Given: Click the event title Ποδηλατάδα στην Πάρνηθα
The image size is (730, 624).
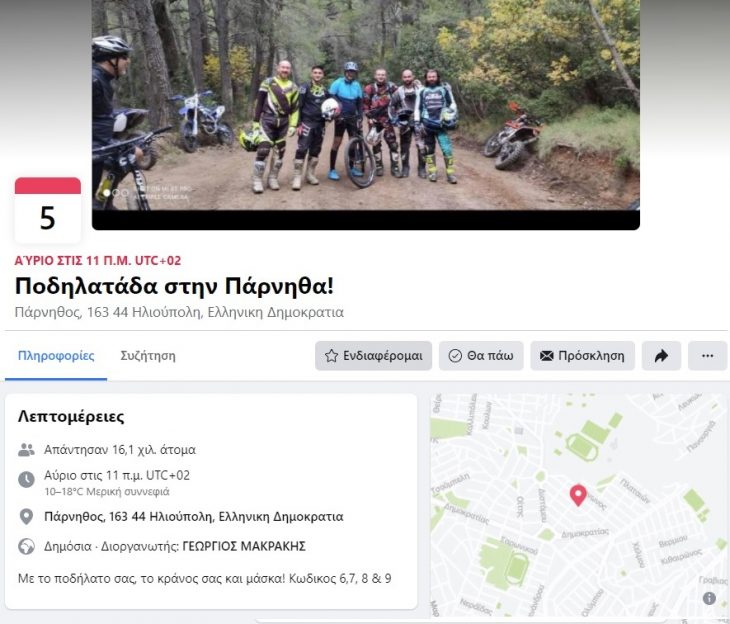Looking at the screenshot, I should pyautogui.click(x=175, y=286).
